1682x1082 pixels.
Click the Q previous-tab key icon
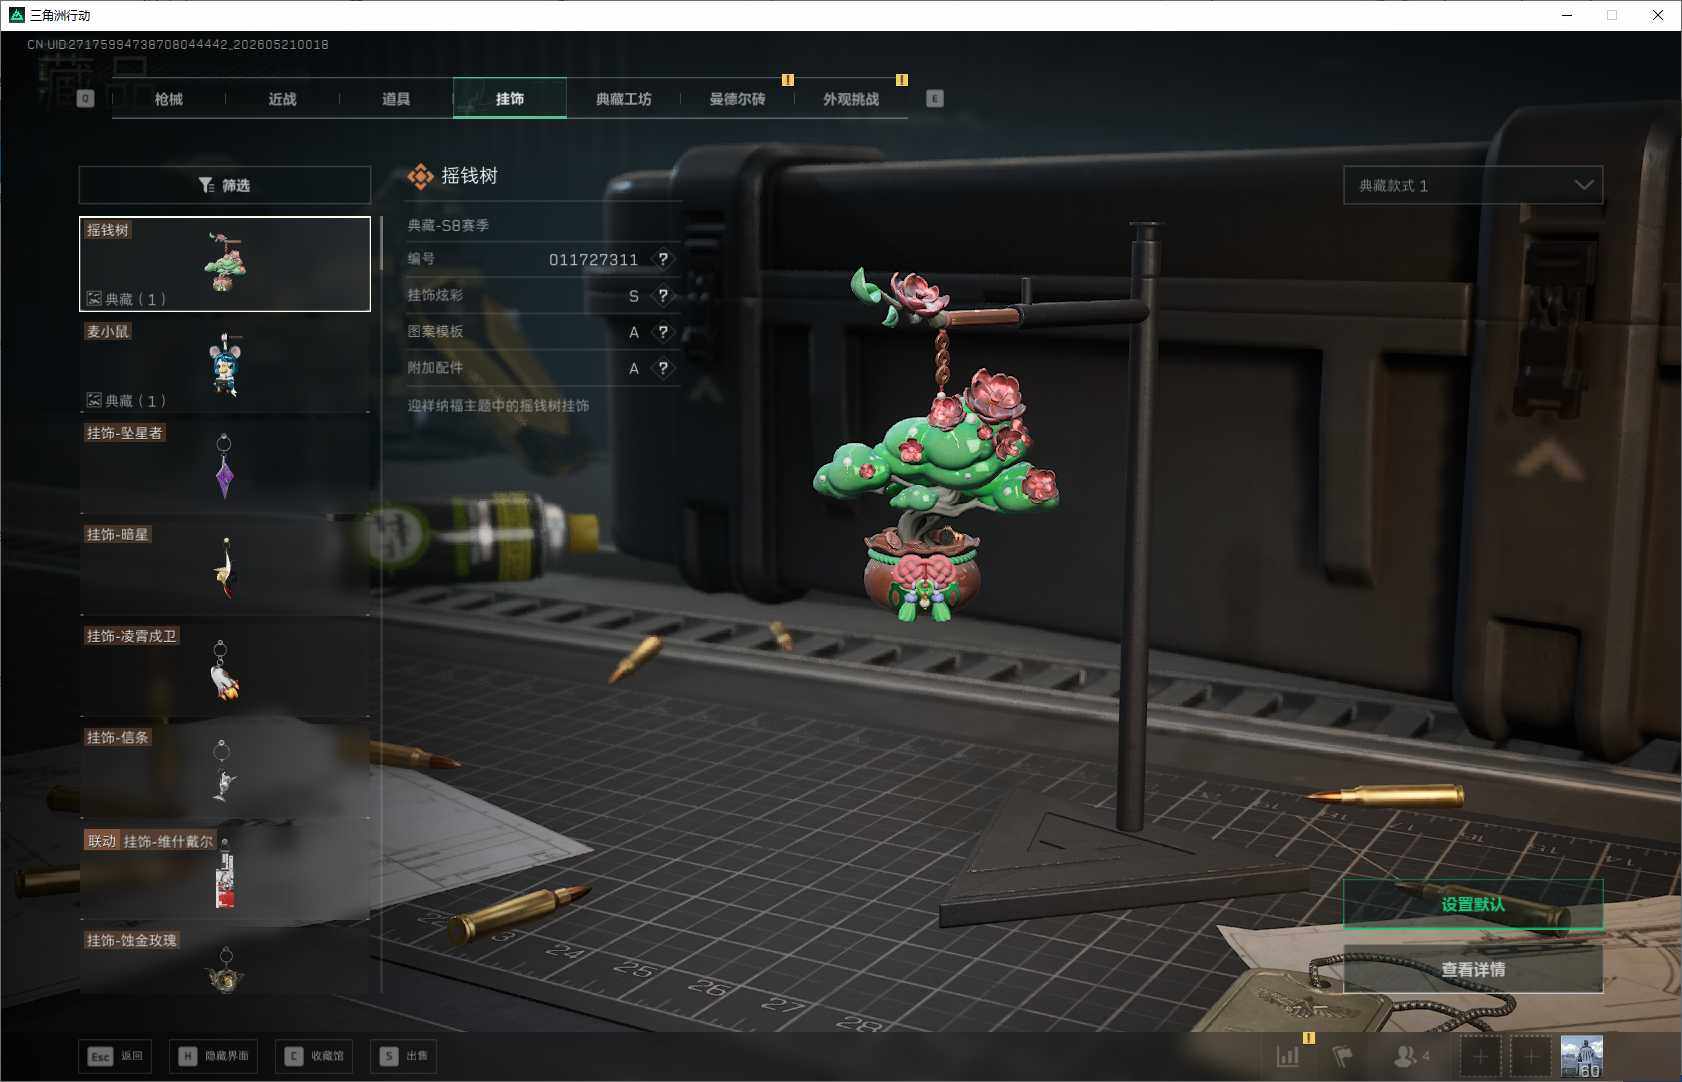(x=86, y=99)
